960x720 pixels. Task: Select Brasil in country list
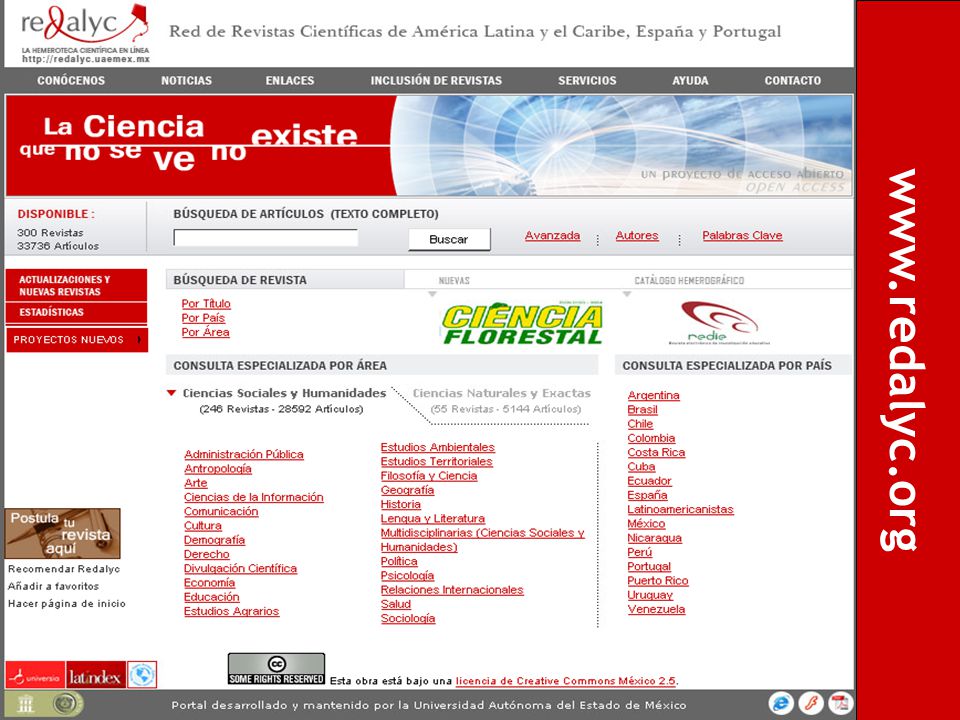[642, 410]
